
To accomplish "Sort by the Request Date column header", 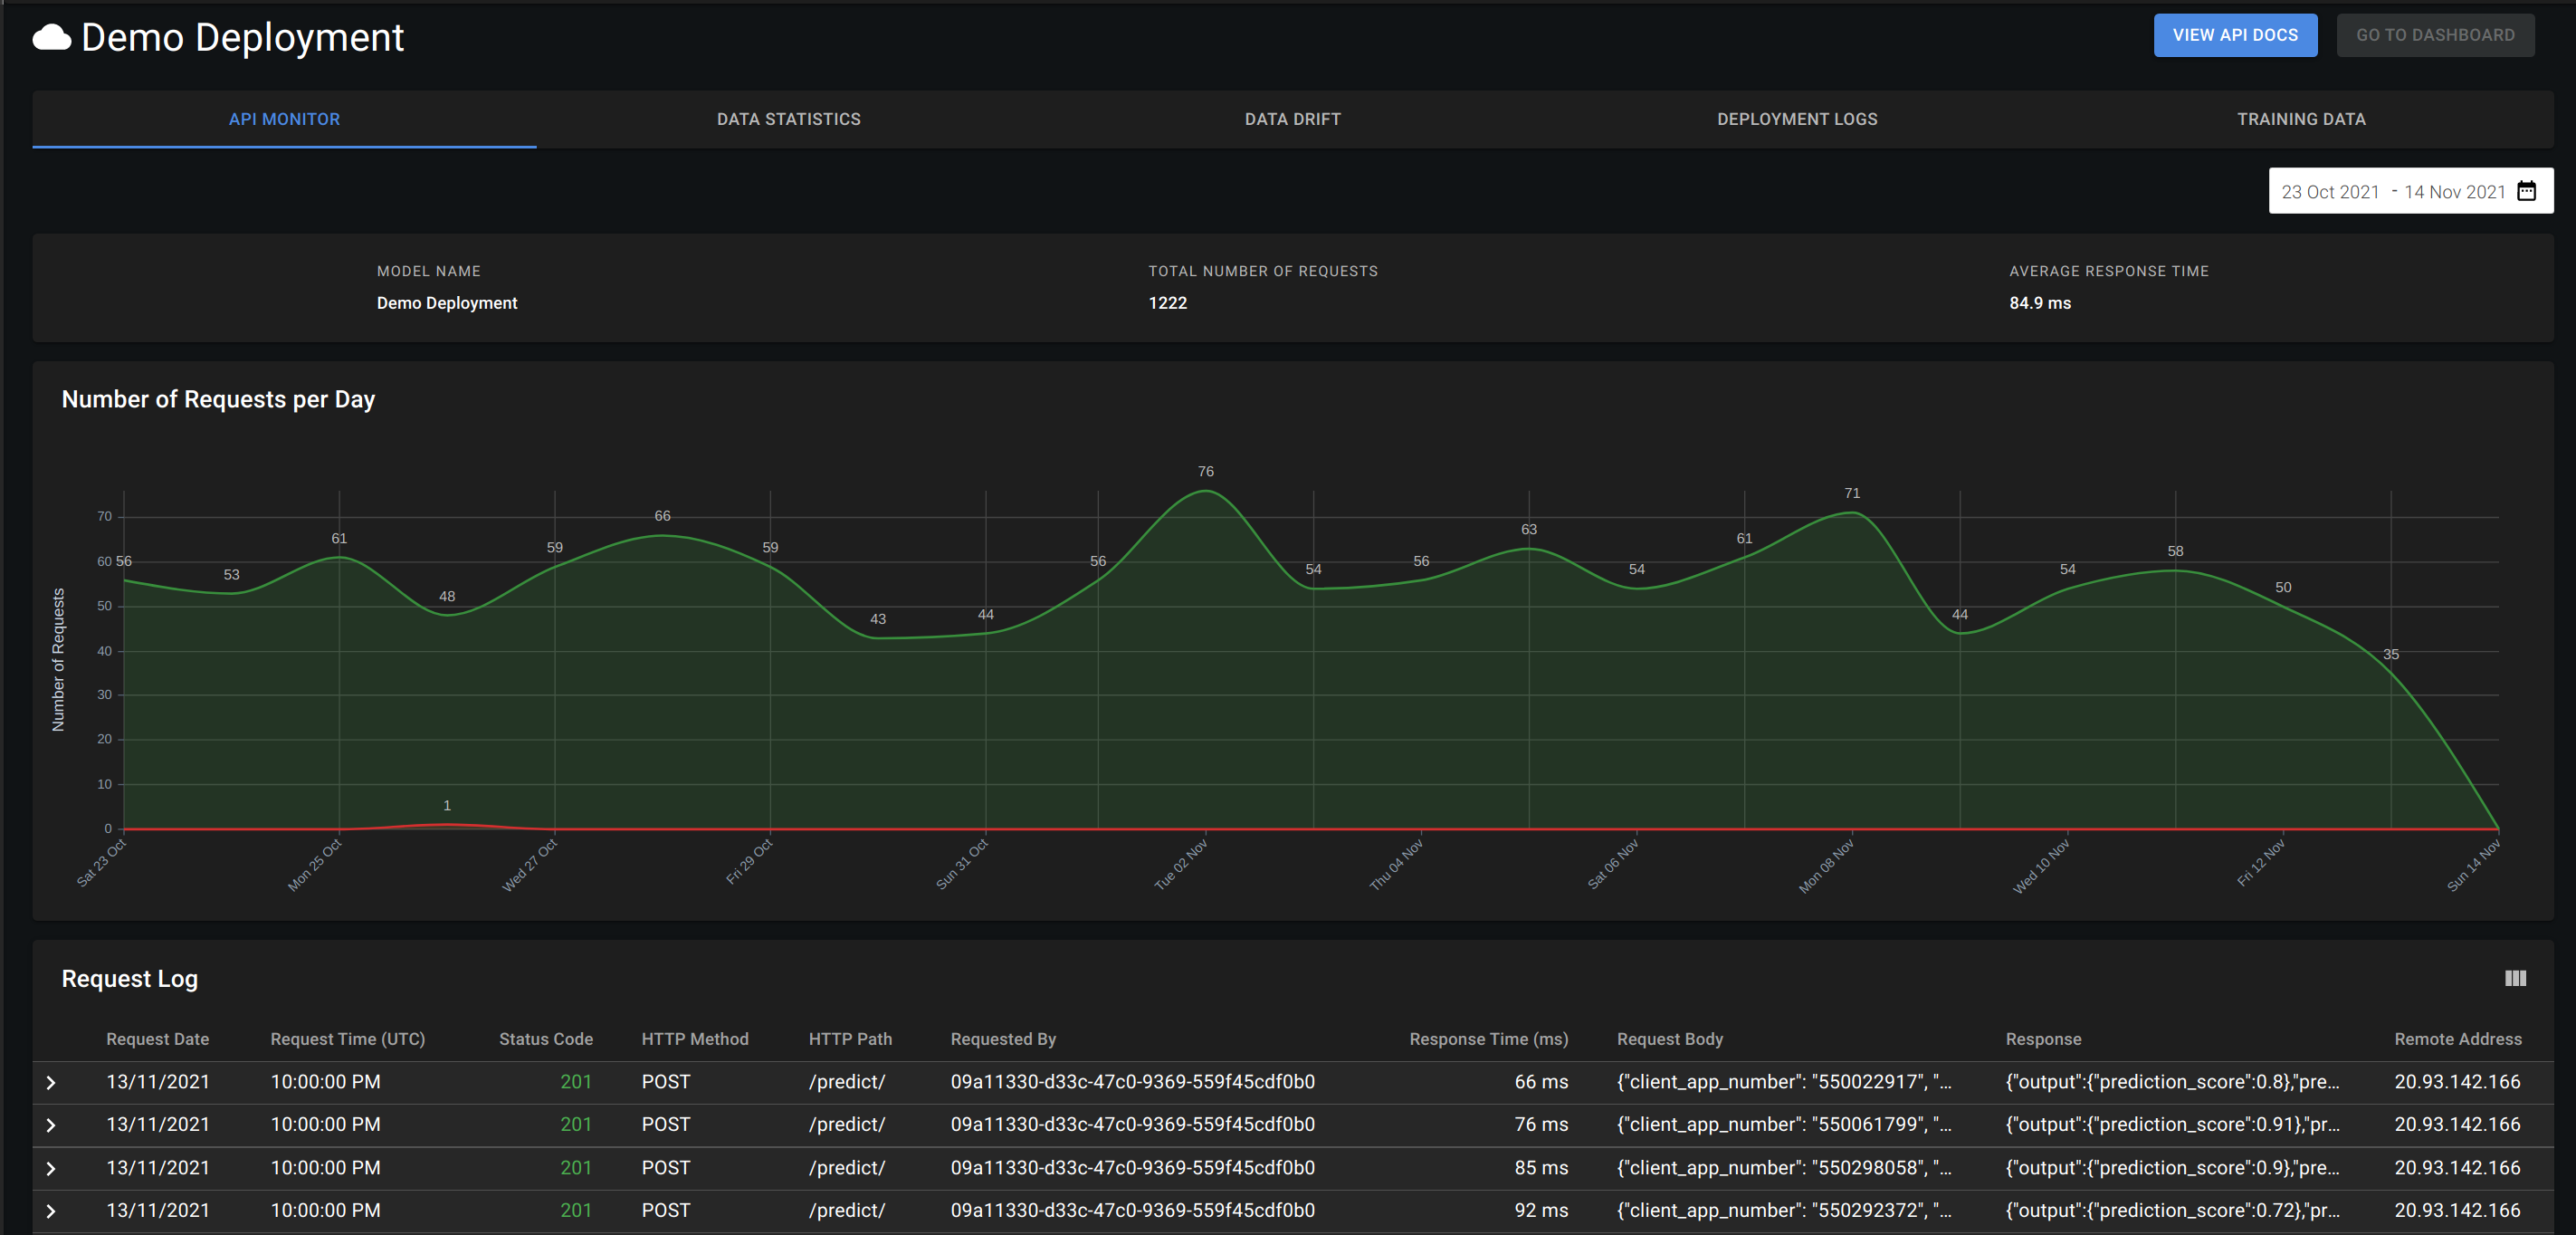I will [x=157, y=1039].
